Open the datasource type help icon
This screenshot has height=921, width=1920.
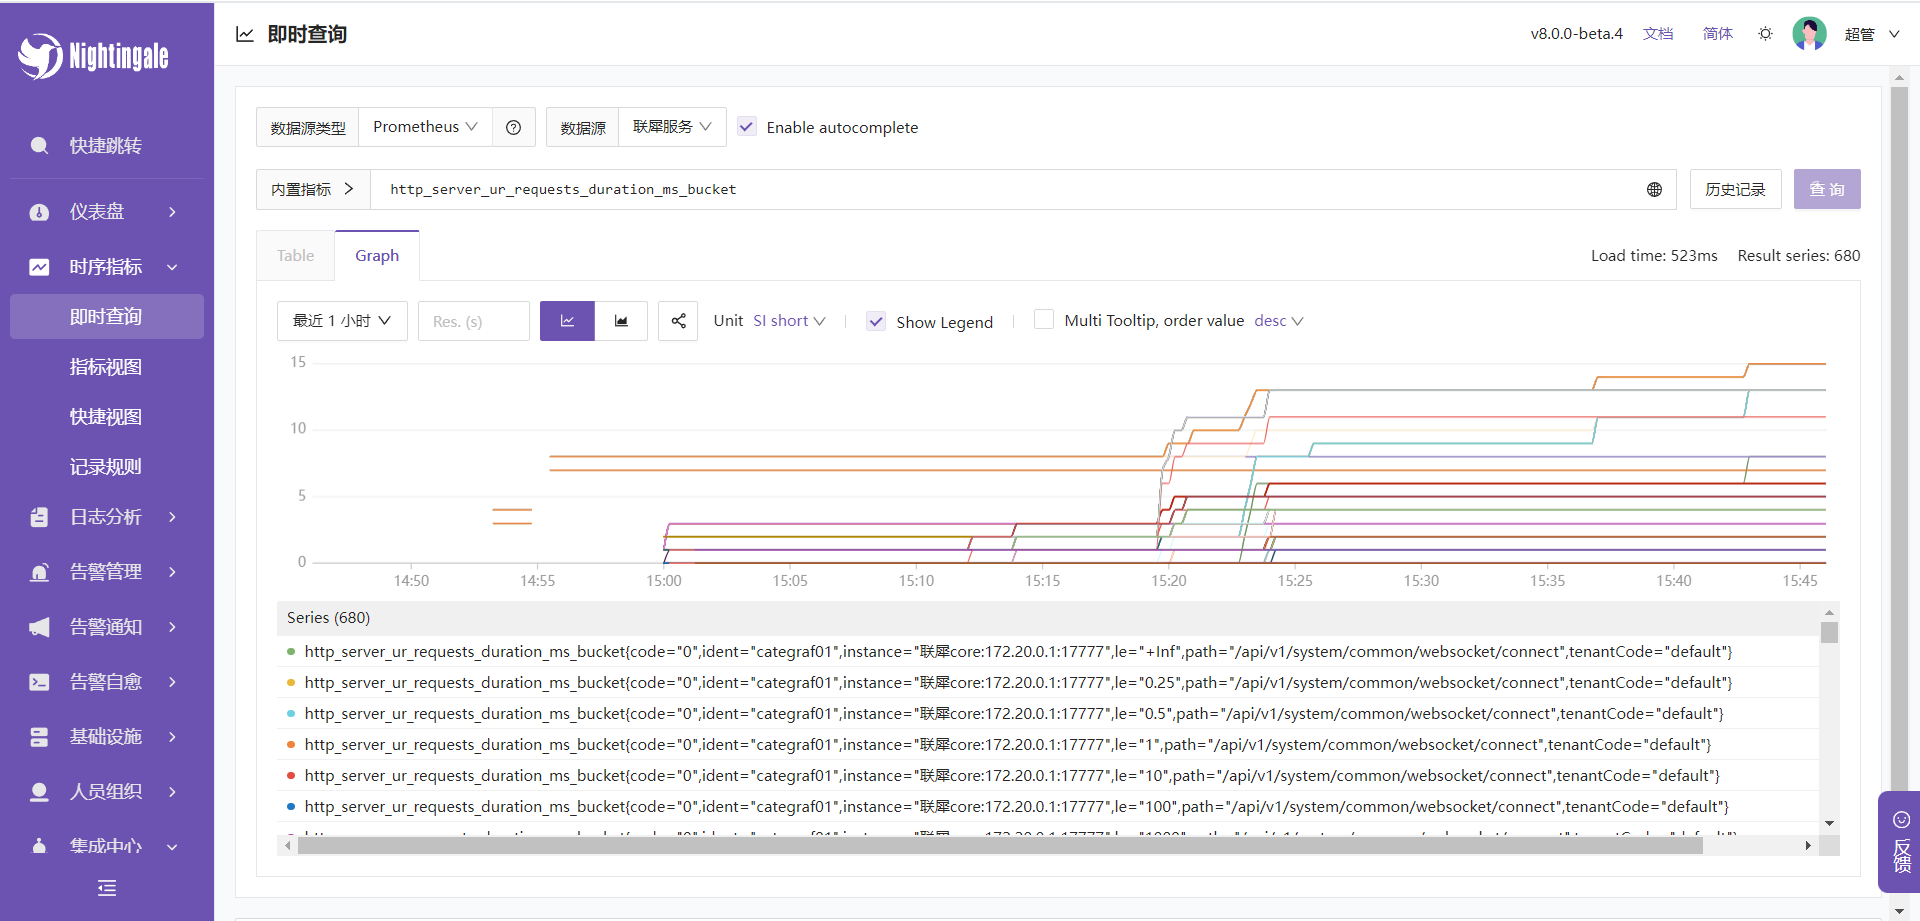tap(513, 128)
